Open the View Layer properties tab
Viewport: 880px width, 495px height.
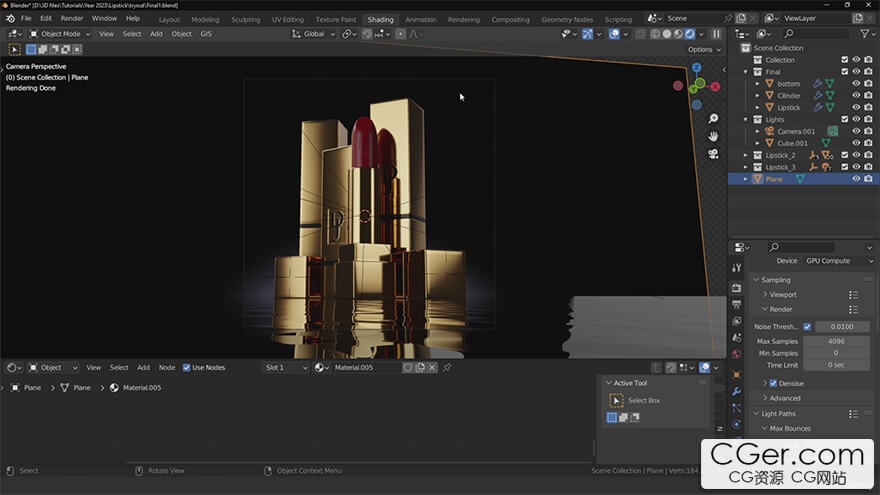point(737,321)
